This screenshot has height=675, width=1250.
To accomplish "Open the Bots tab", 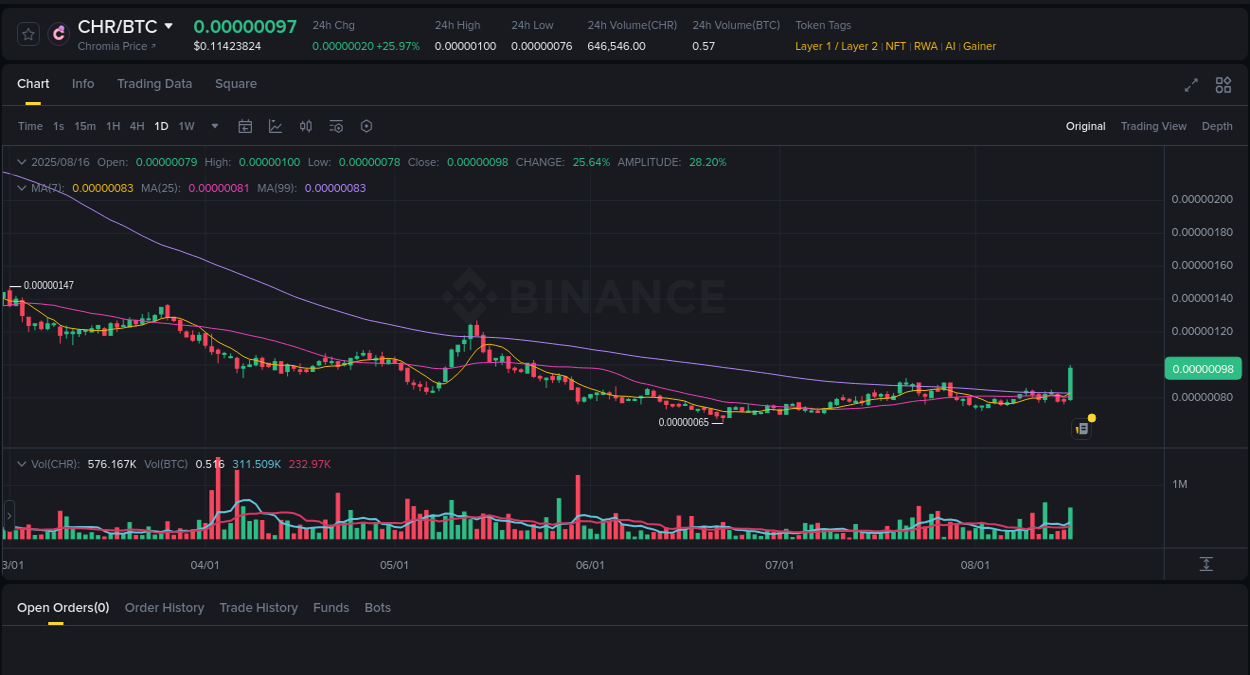I will coord(378,608).
